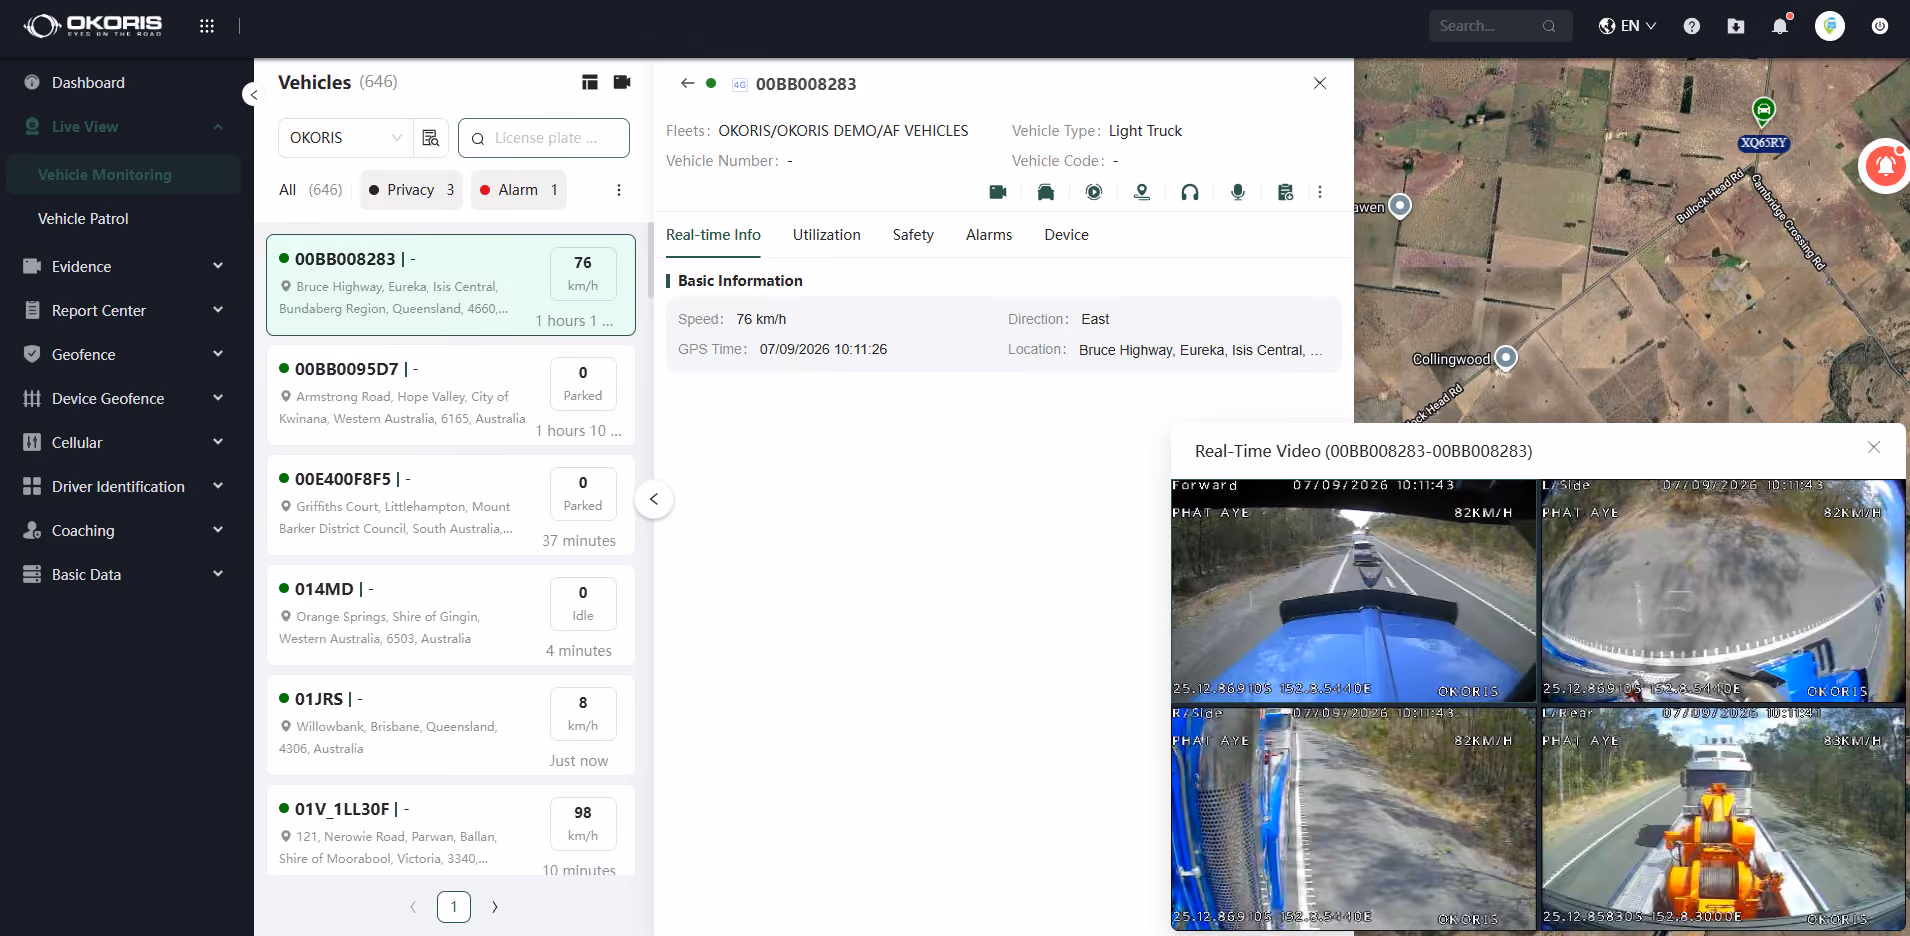Open the EN language dropdown
This screenshot has width=1910, height=936.
point(1628,26)
